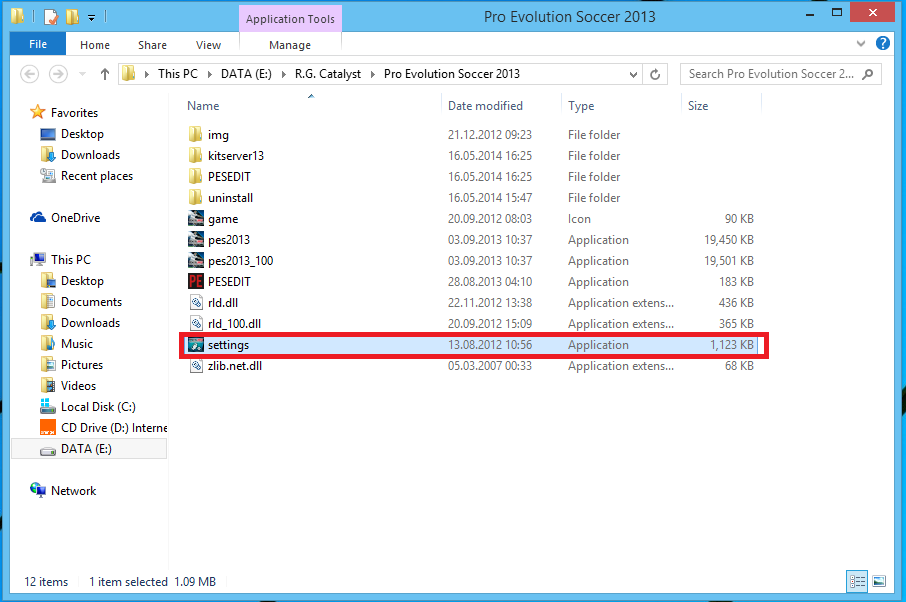
Task: Go up one folder level
Action: click(105, 74)
